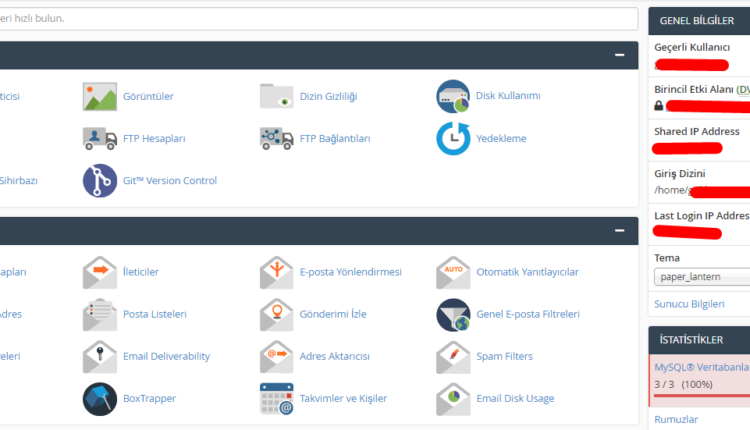Click the Spam Filters text link
The width and height of the screenshot is (750, 430).
[504, 356]
